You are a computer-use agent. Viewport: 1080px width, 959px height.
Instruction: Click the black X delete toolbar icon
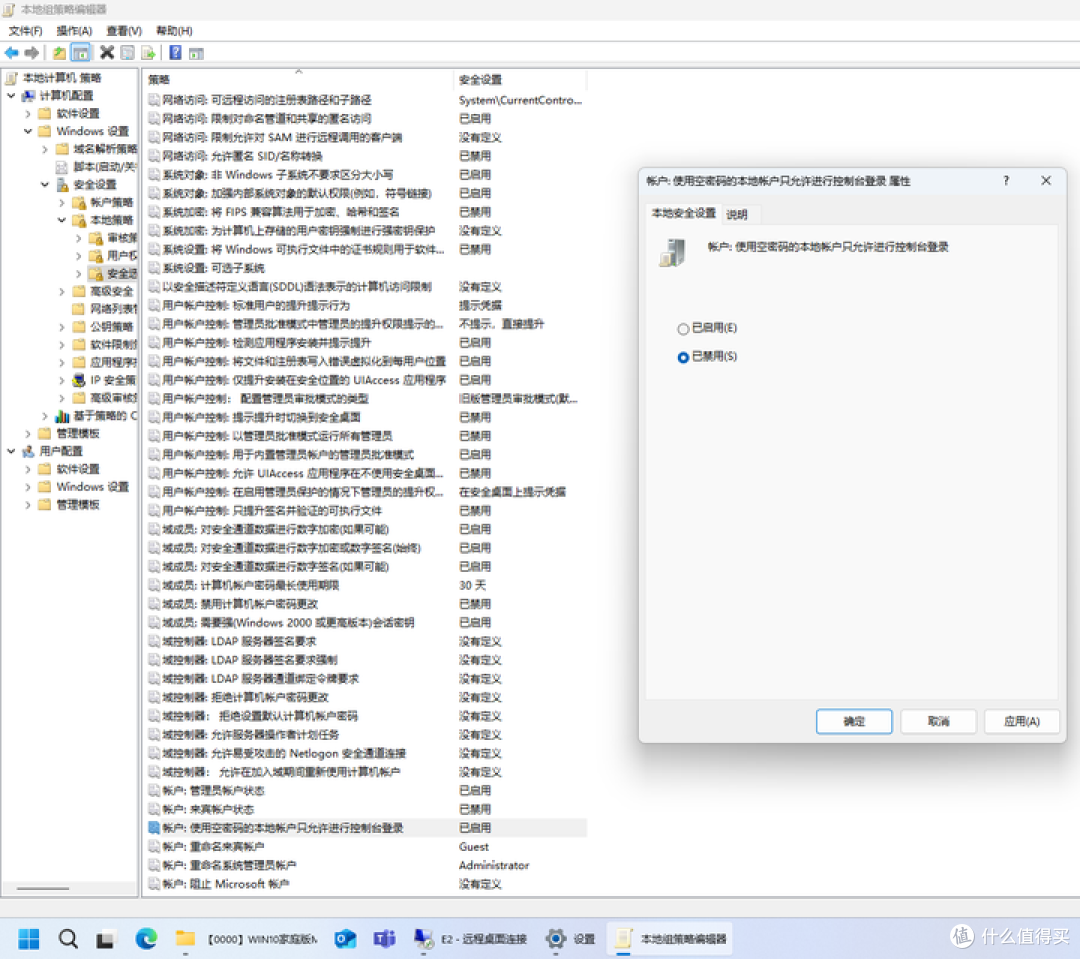pos(107,52)
